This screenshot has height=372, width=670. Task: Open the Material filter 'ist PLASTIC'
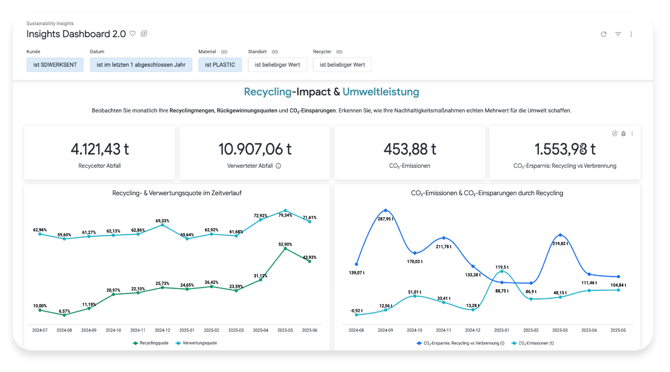point(220,65)
